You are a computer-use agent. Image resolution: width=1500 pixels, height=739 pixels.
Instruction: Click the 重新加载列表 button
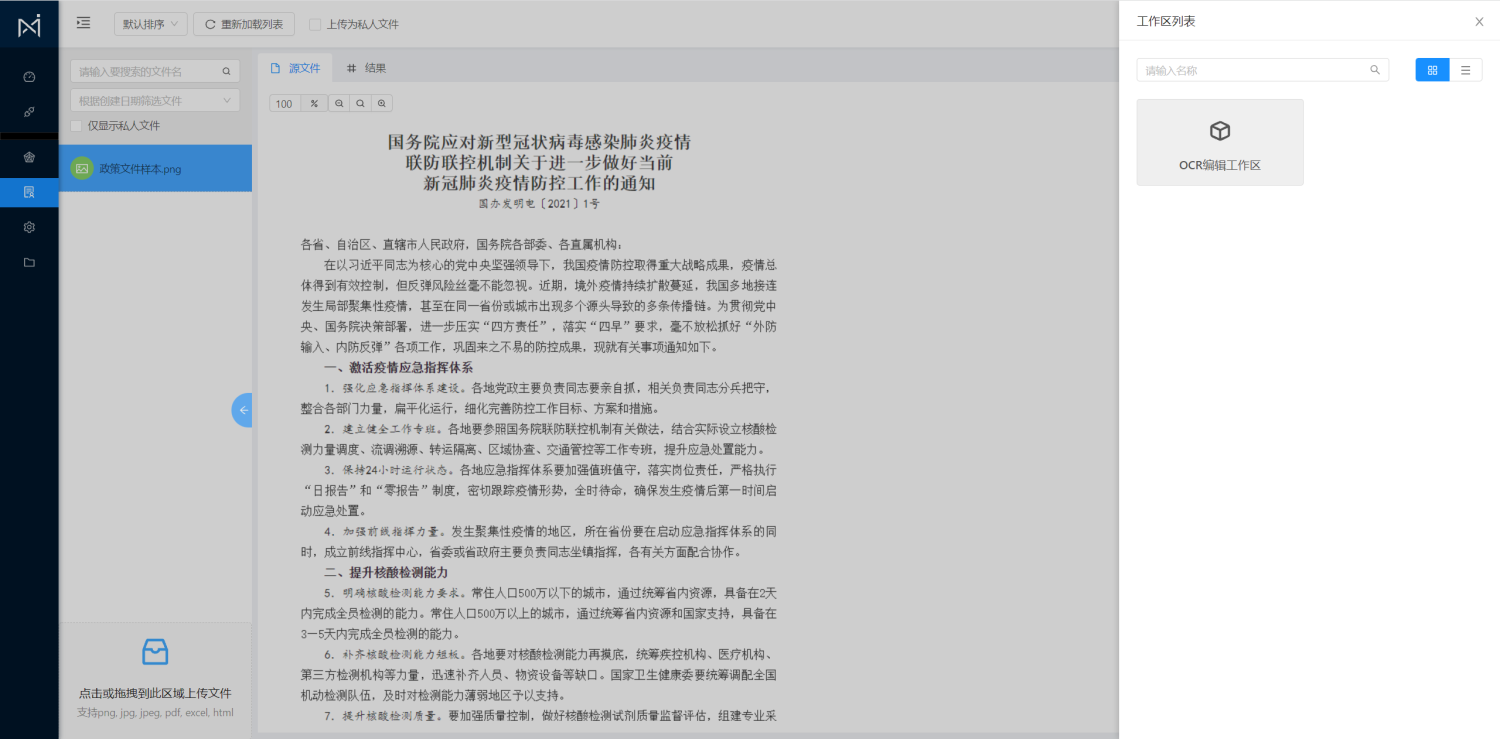(x=243, y=24)
